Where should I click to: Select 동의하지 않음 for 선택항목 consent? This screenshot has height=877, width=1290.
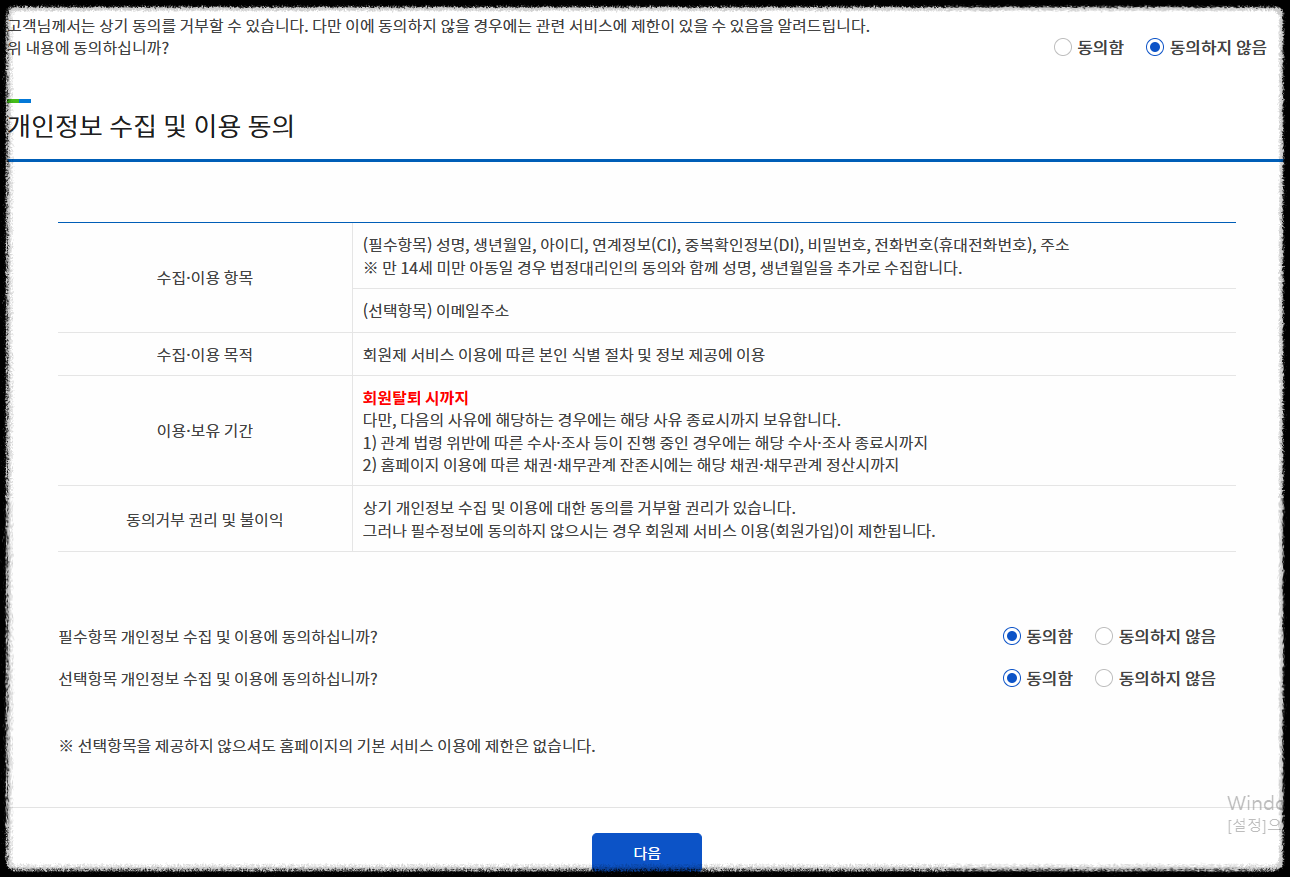click(x=1103, y=677)
